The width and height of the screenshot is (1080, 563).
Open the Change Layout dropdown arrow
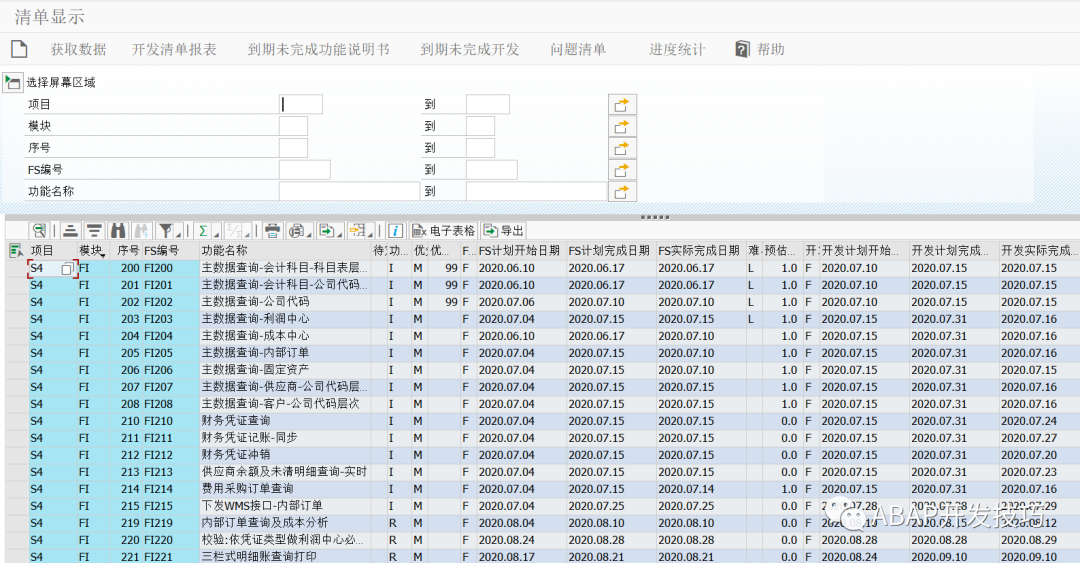point(371,235)
